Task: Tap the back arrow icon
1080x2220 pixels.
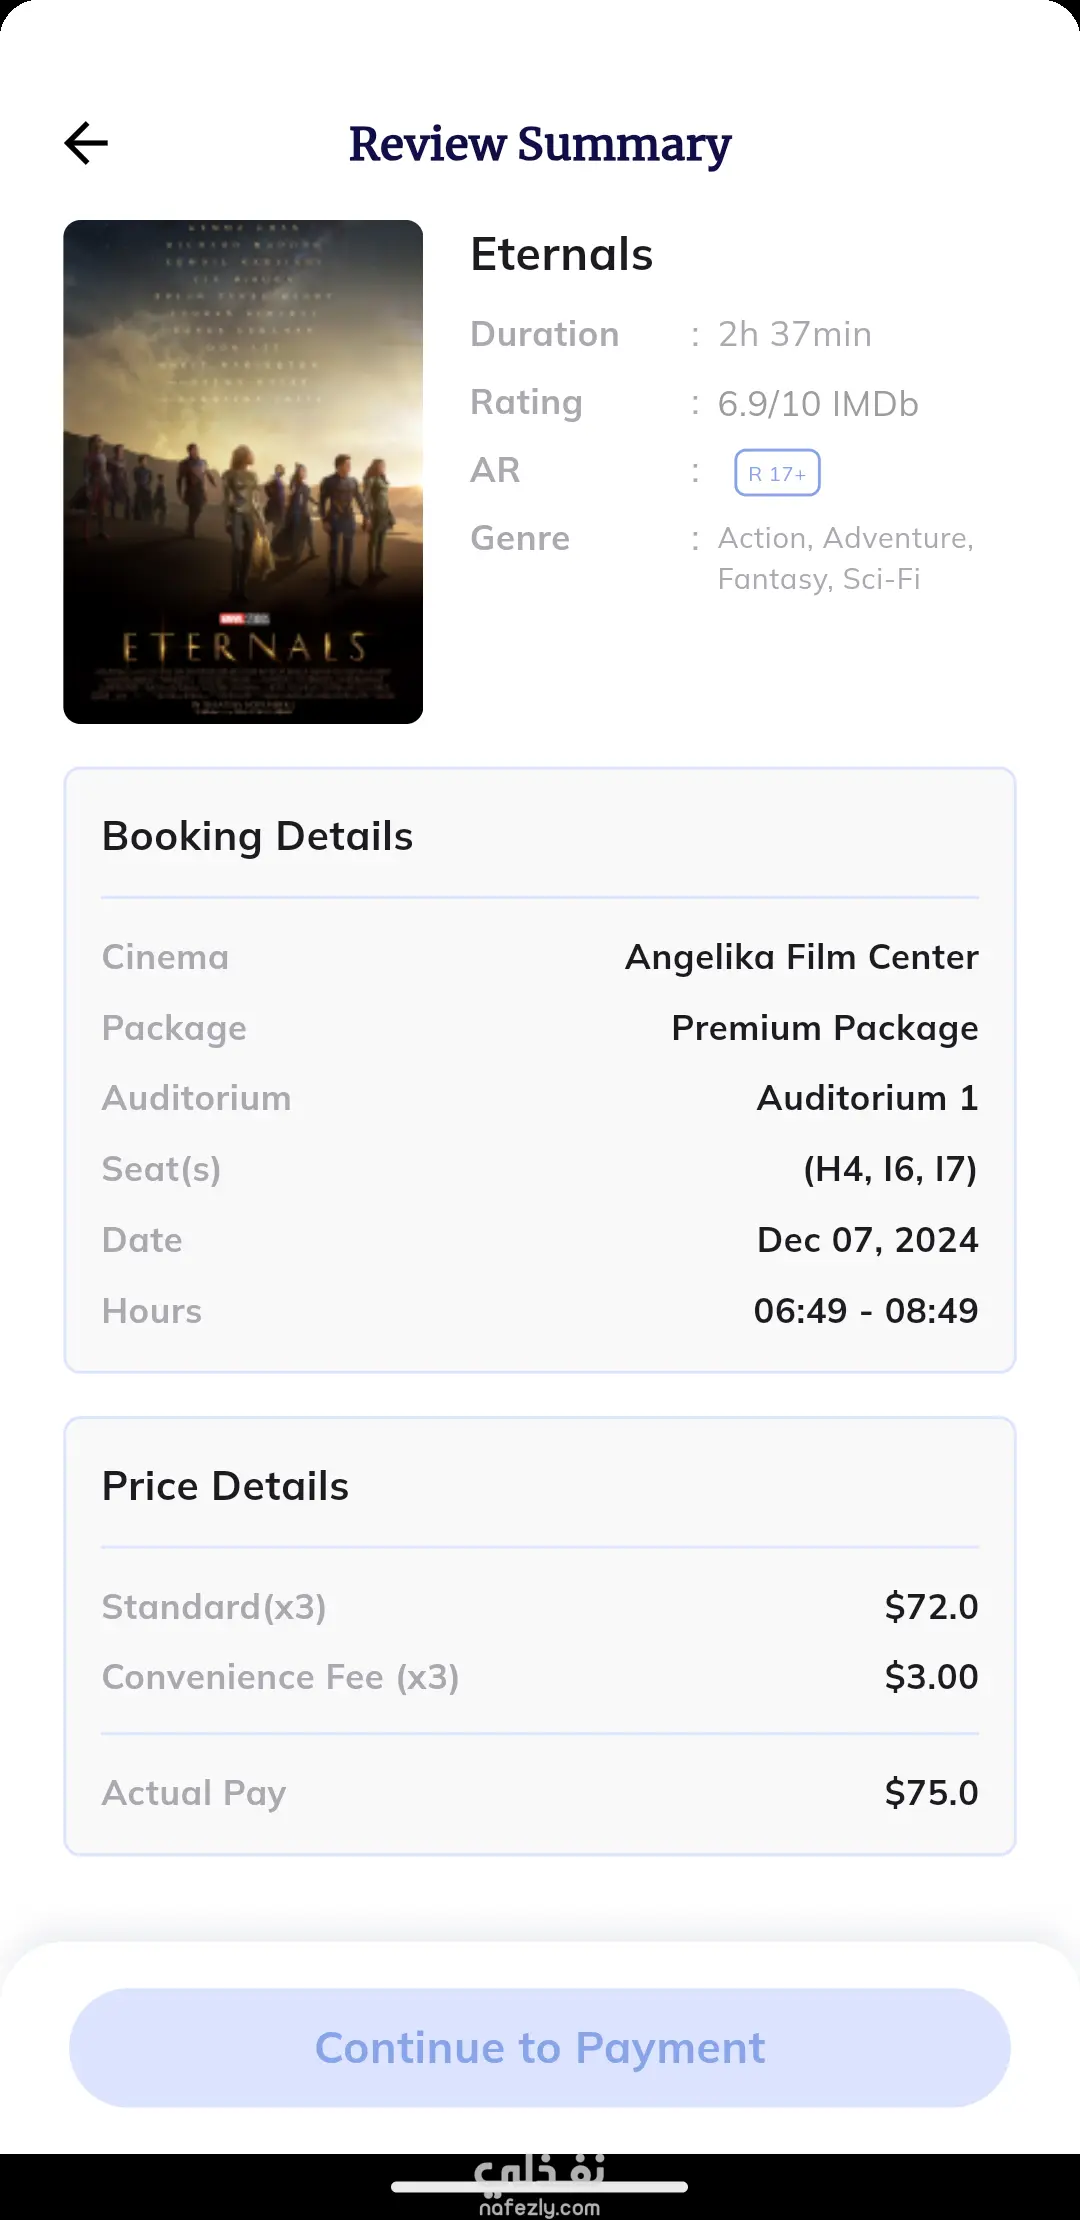Action: click(x=86, y=143)
